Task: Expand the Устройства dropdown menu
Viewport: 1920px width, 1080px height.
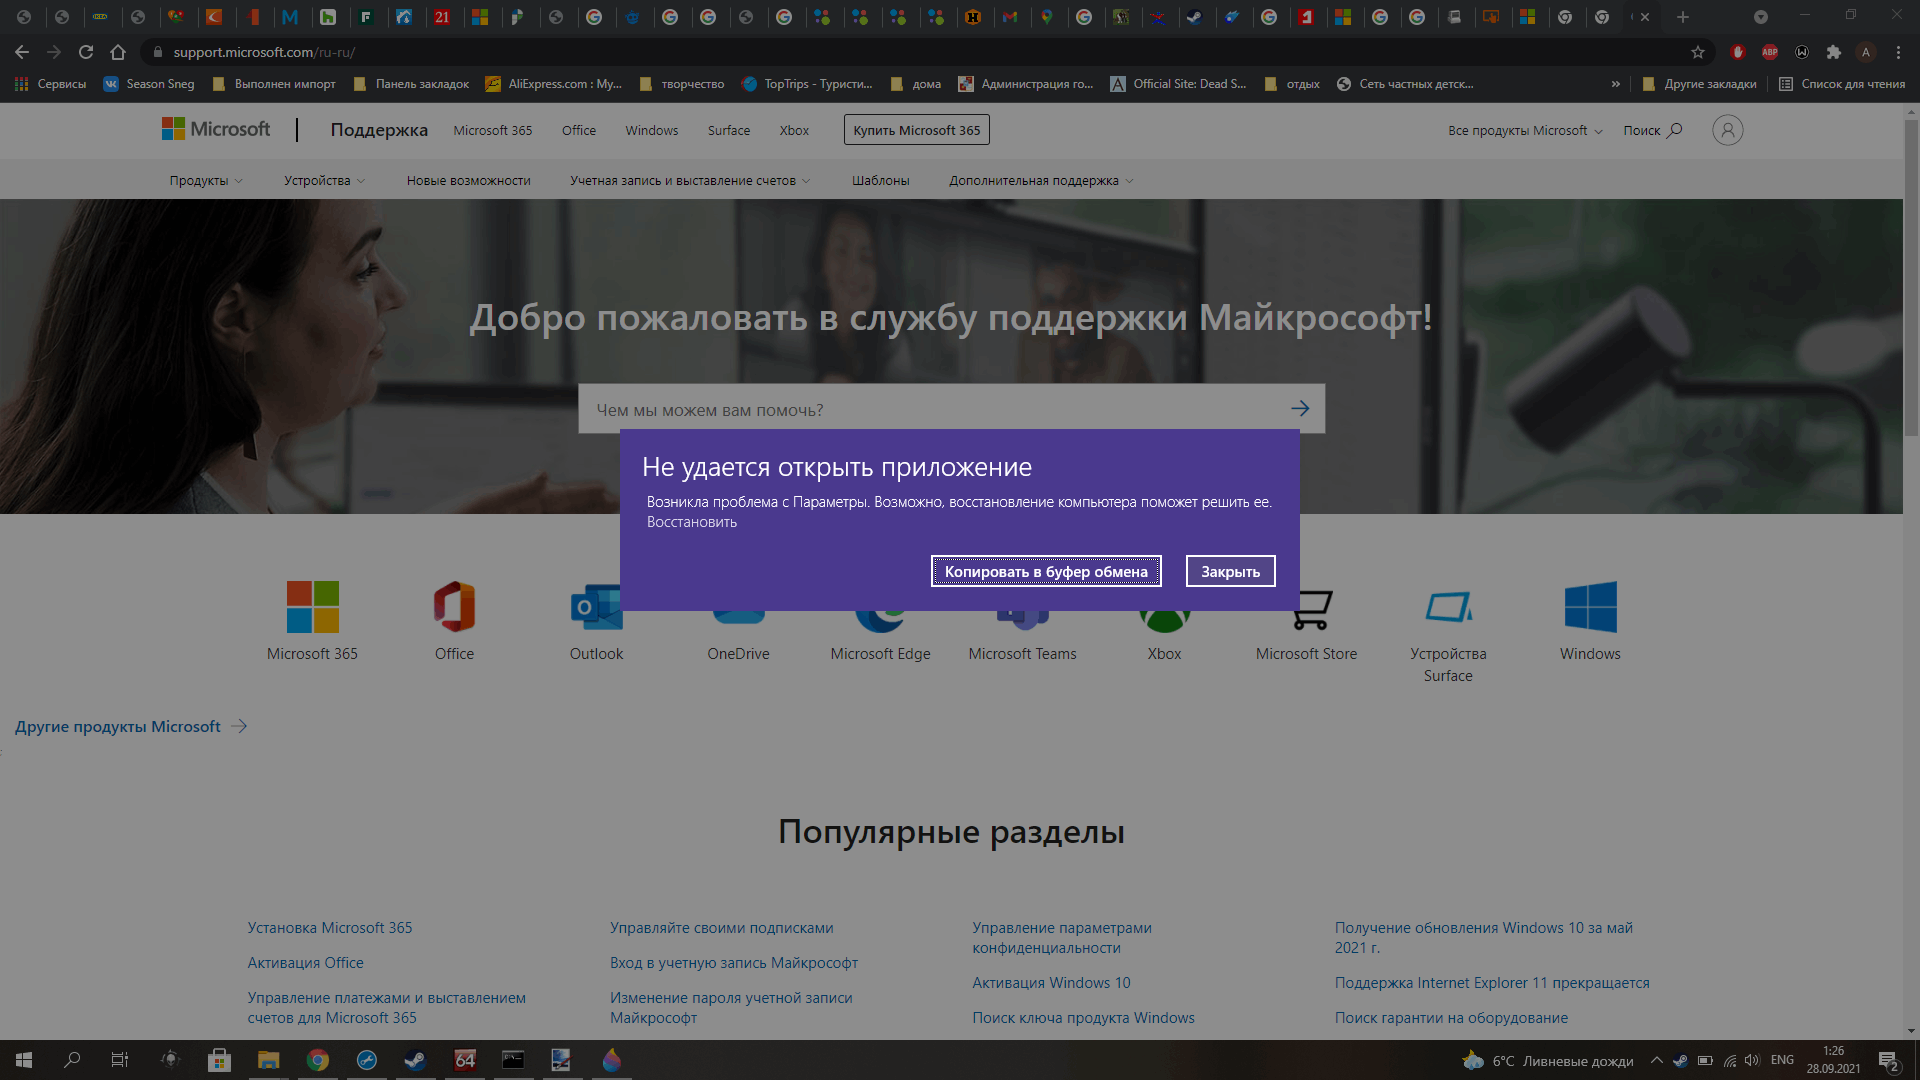Action: click(x=324, y=181)
